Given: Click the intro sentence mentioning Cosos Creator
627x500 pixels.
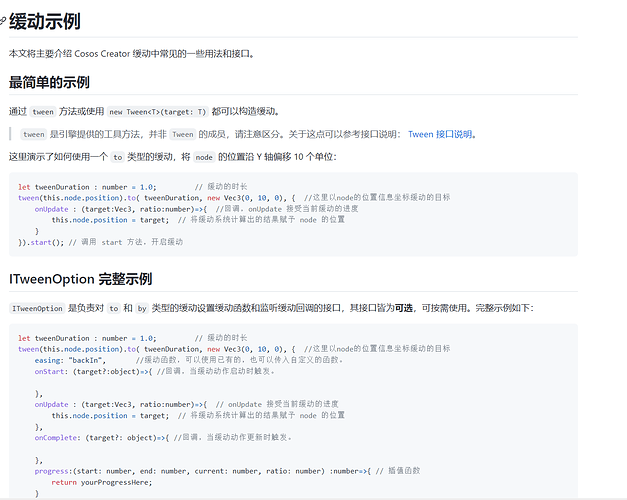Looking at the screenshot, I should [132, 54].
